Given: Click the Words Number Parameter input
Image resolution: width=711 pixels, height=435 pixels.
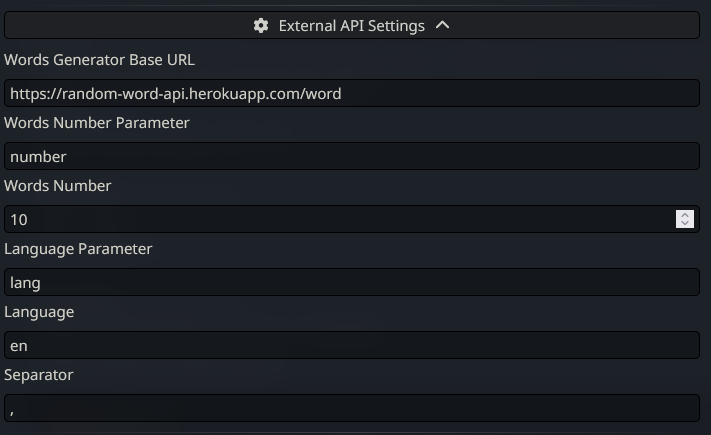Looking at the screenshot, I should point(351,157).
